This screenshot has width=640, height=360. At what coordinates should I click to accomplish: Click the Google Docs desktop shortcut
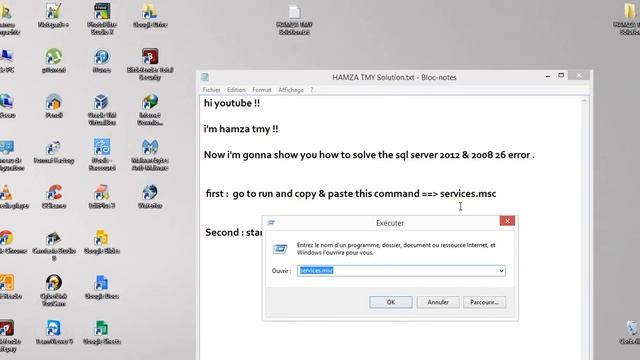pos(102,287)
